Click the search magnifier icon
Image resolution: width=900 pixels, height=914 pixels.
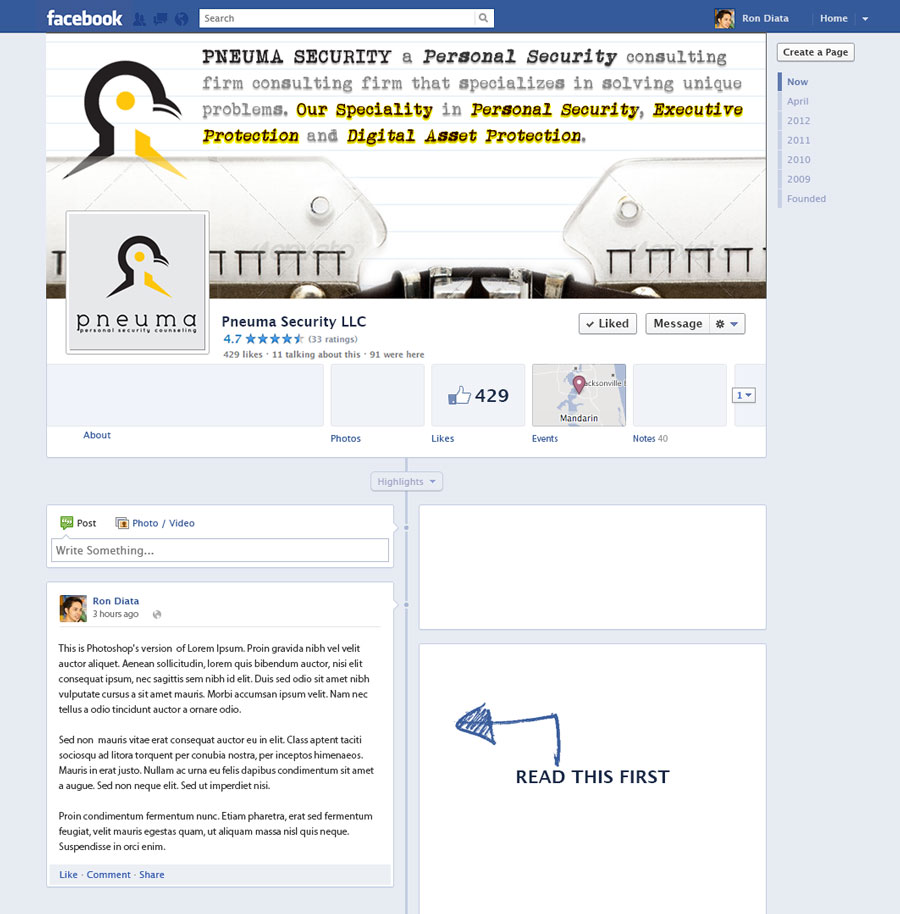click(x=483, y=18)
